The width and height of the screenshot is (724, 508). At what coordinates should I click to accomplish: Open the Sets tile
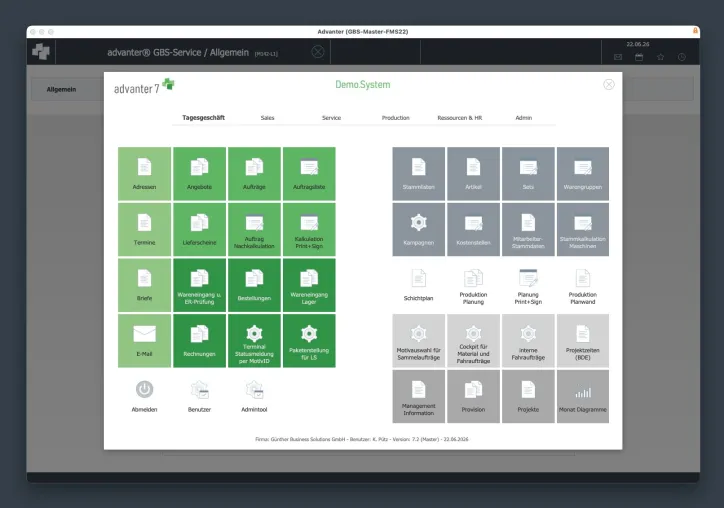(x=528, y=174)
